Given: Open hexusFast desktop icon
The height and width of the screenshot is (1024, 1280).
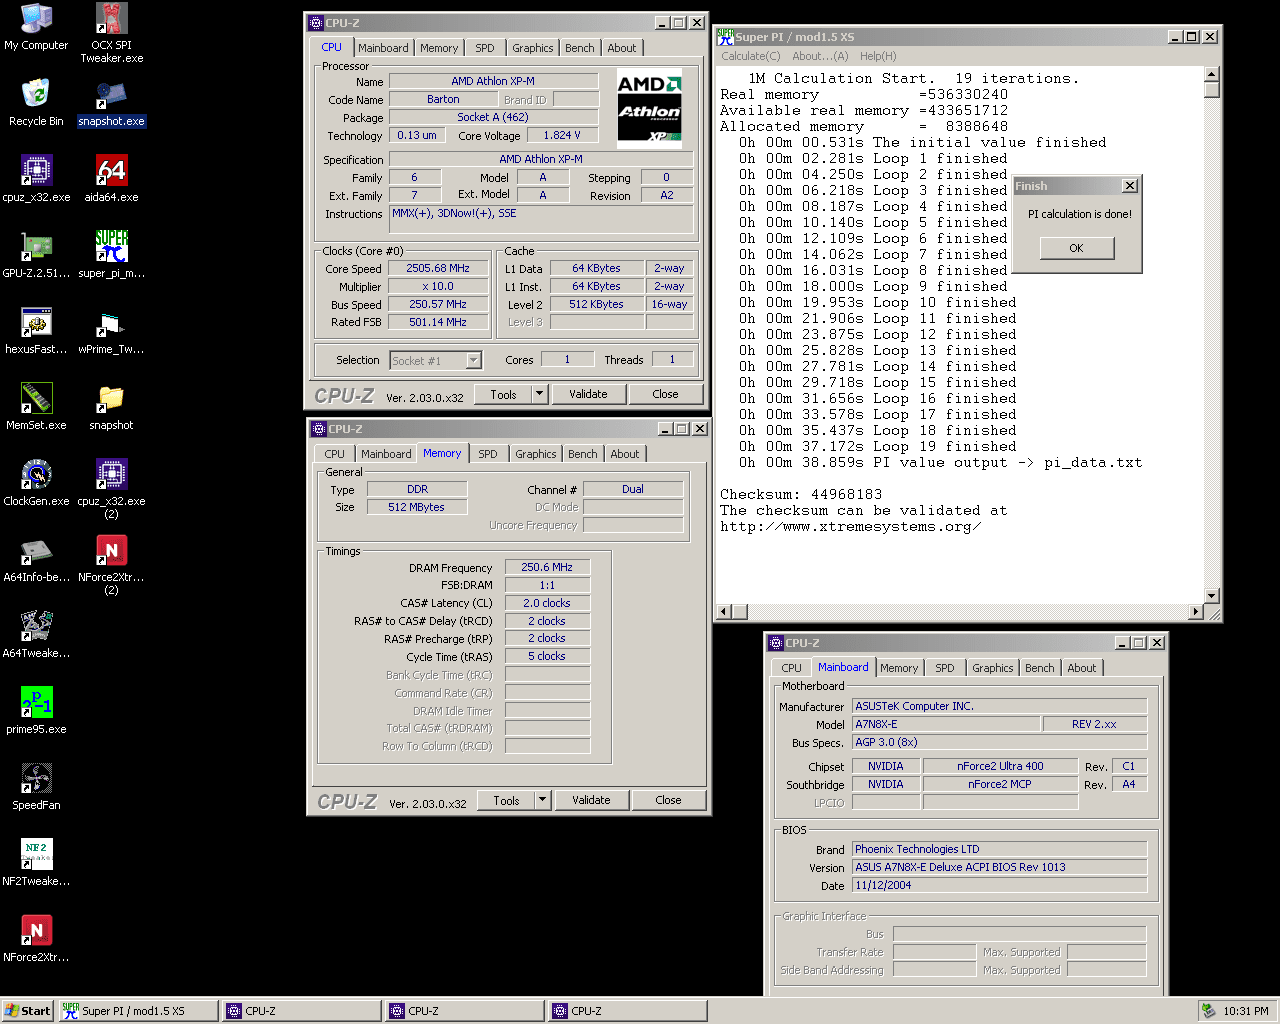Looking at the screenshot, I should pyautogui.click(x=36, y=331).
